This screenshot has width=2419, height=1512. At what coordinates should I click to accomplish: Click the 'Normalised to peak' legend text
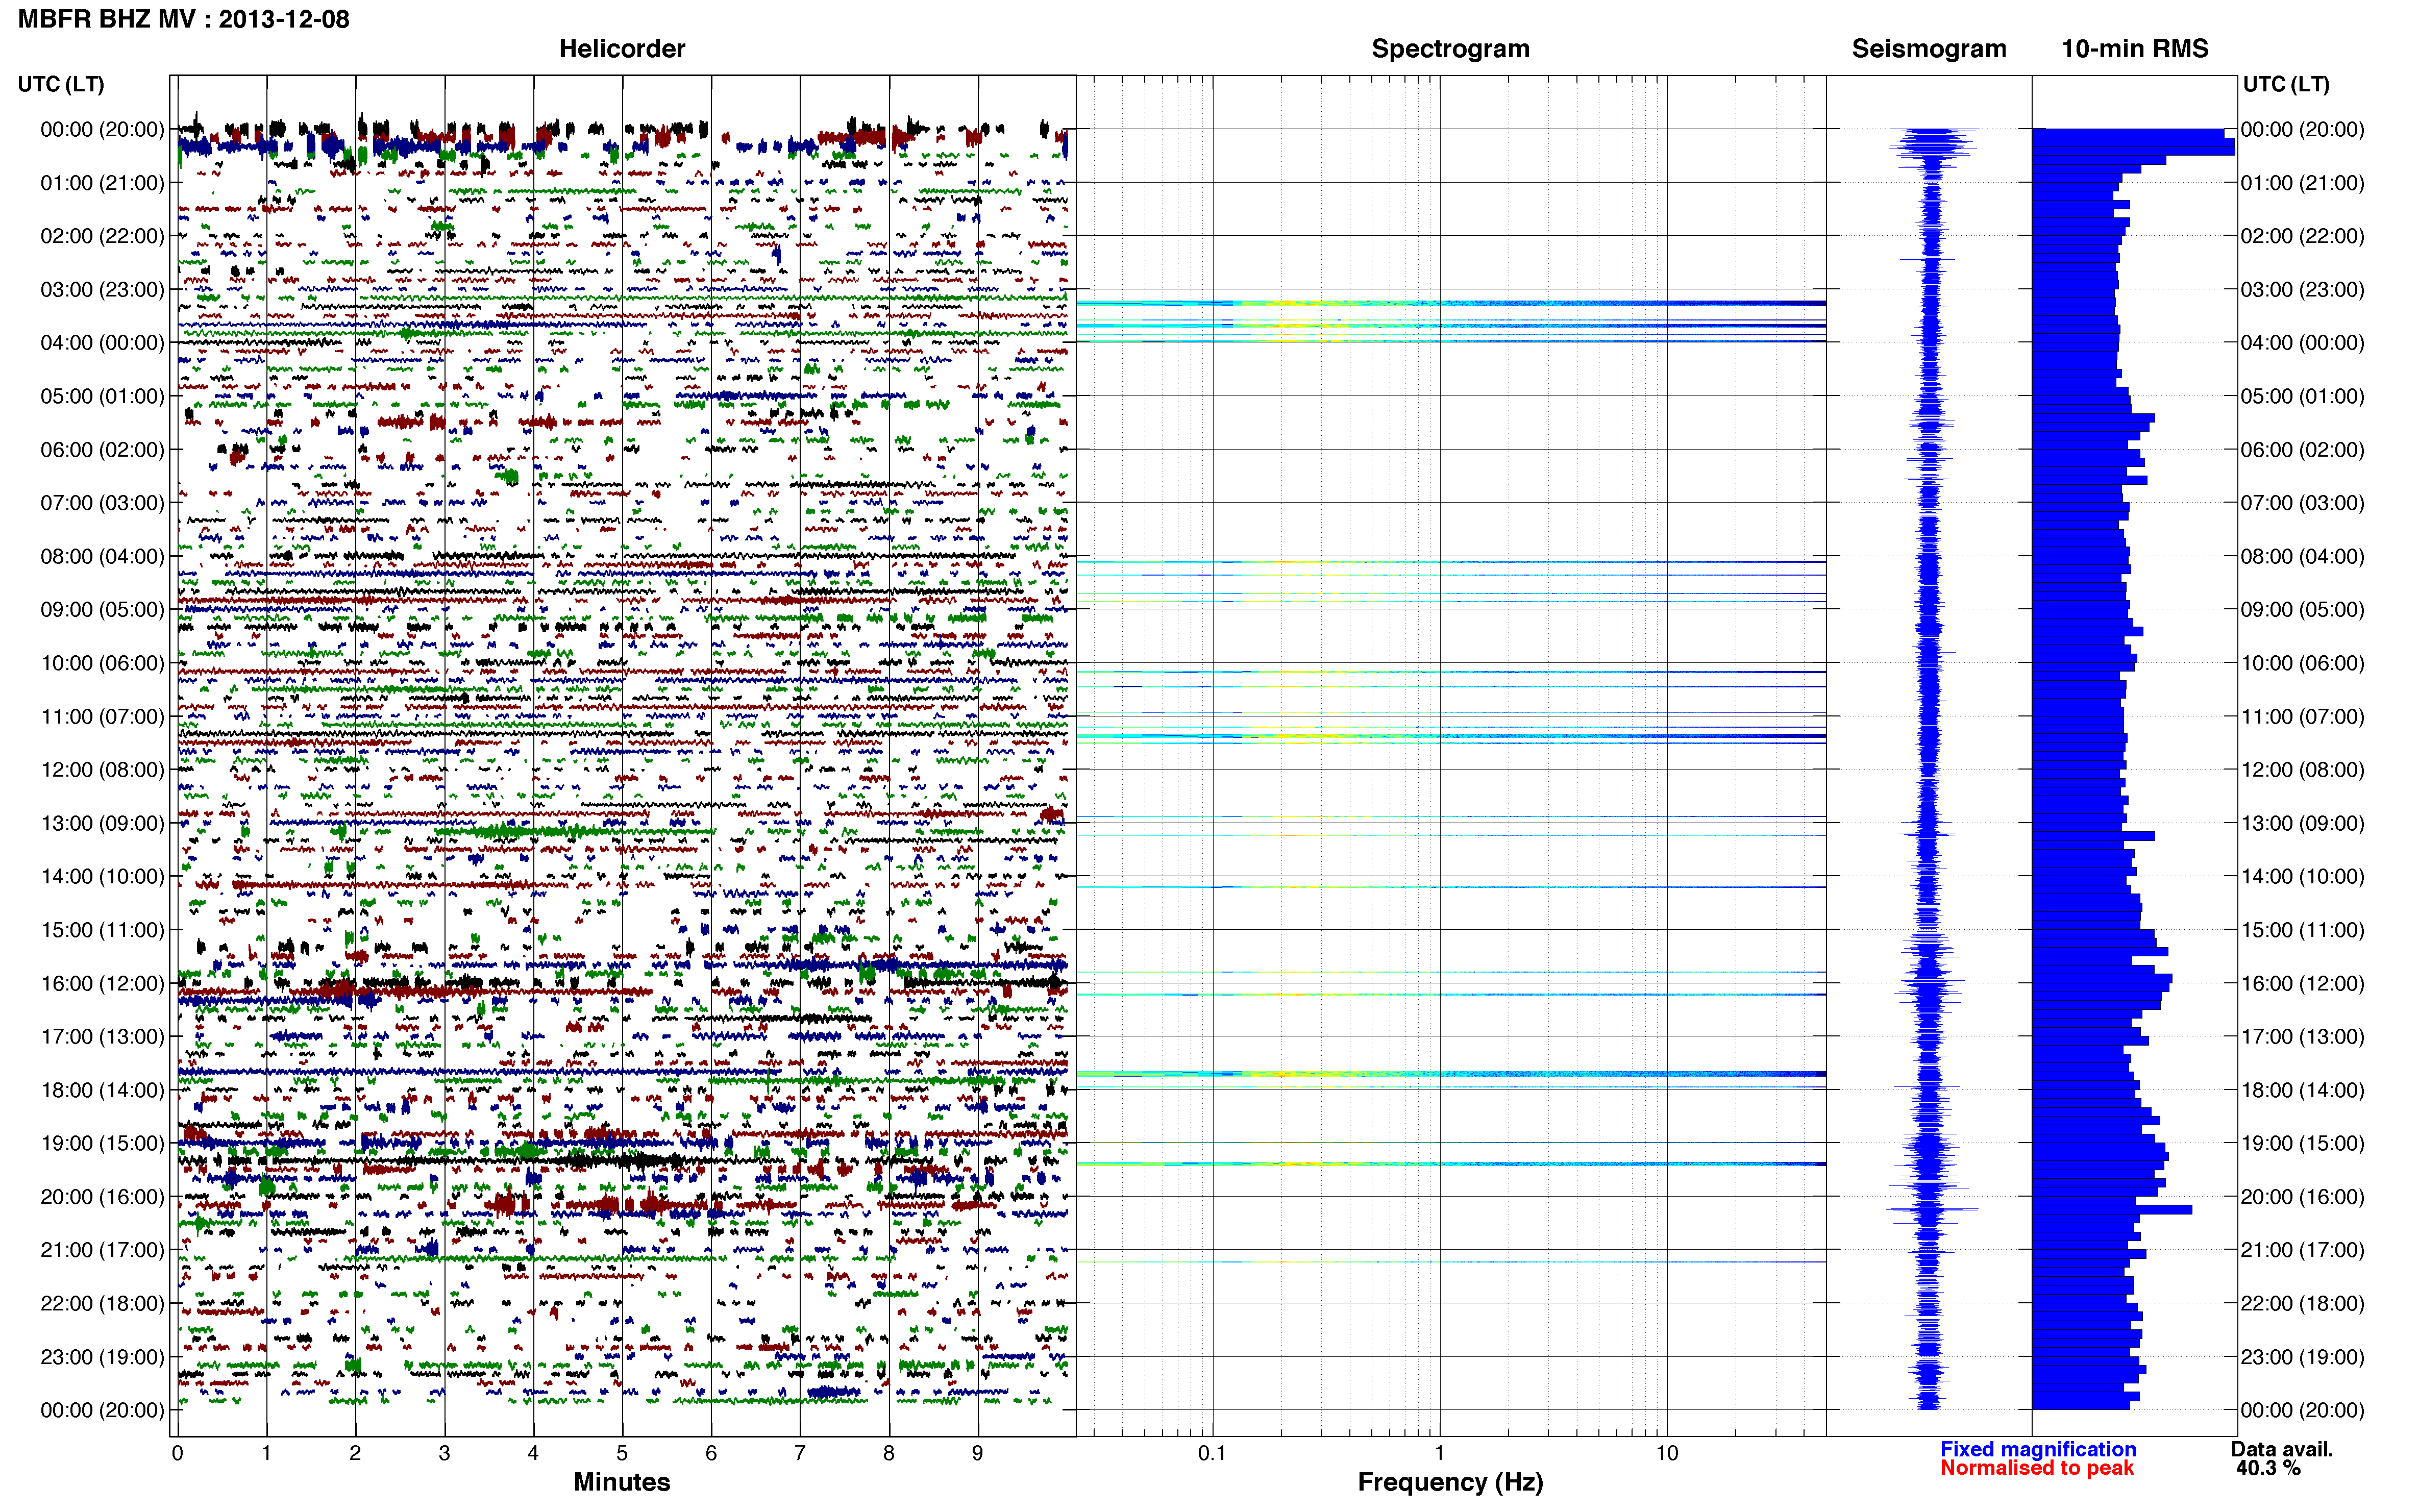tap(2037, 1468)
